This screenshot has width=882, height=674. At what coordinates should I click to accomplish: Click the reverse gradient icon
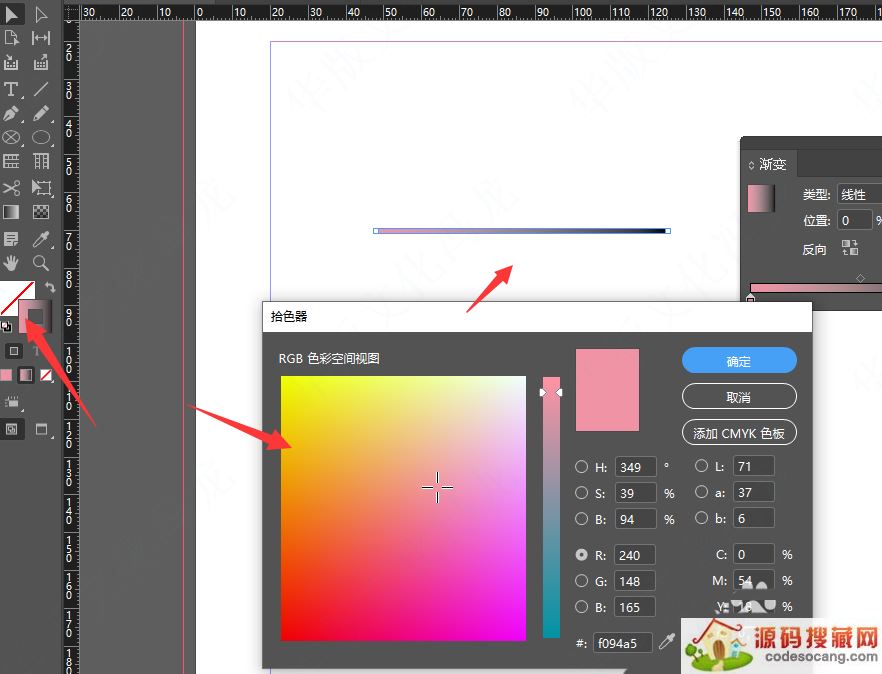click(850, 248)
